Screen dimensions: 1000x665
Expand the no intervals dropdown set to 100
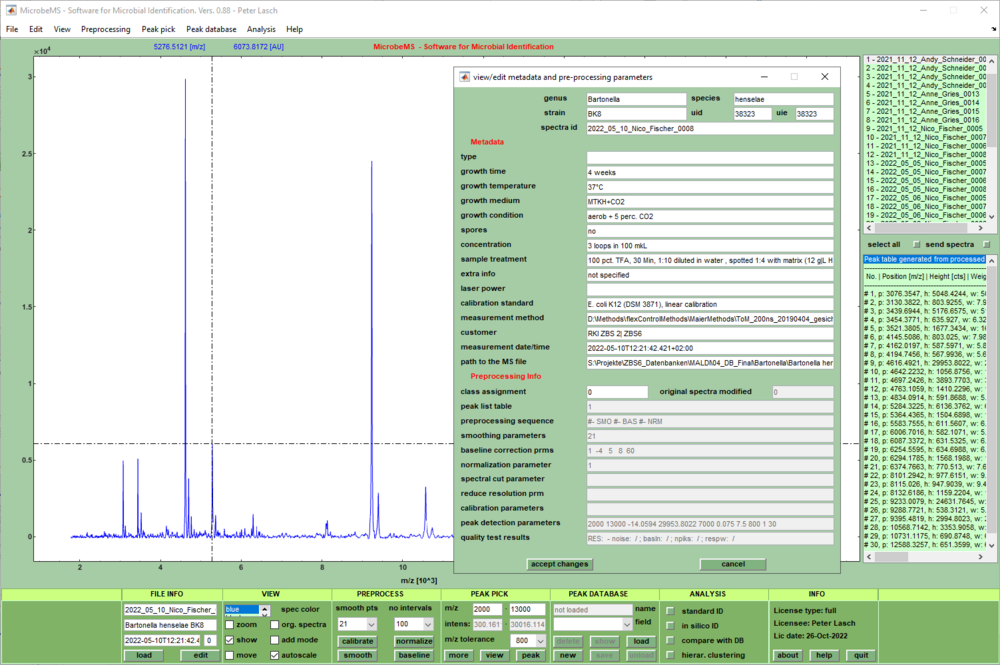pyautogui.click(x=412, y=623)
